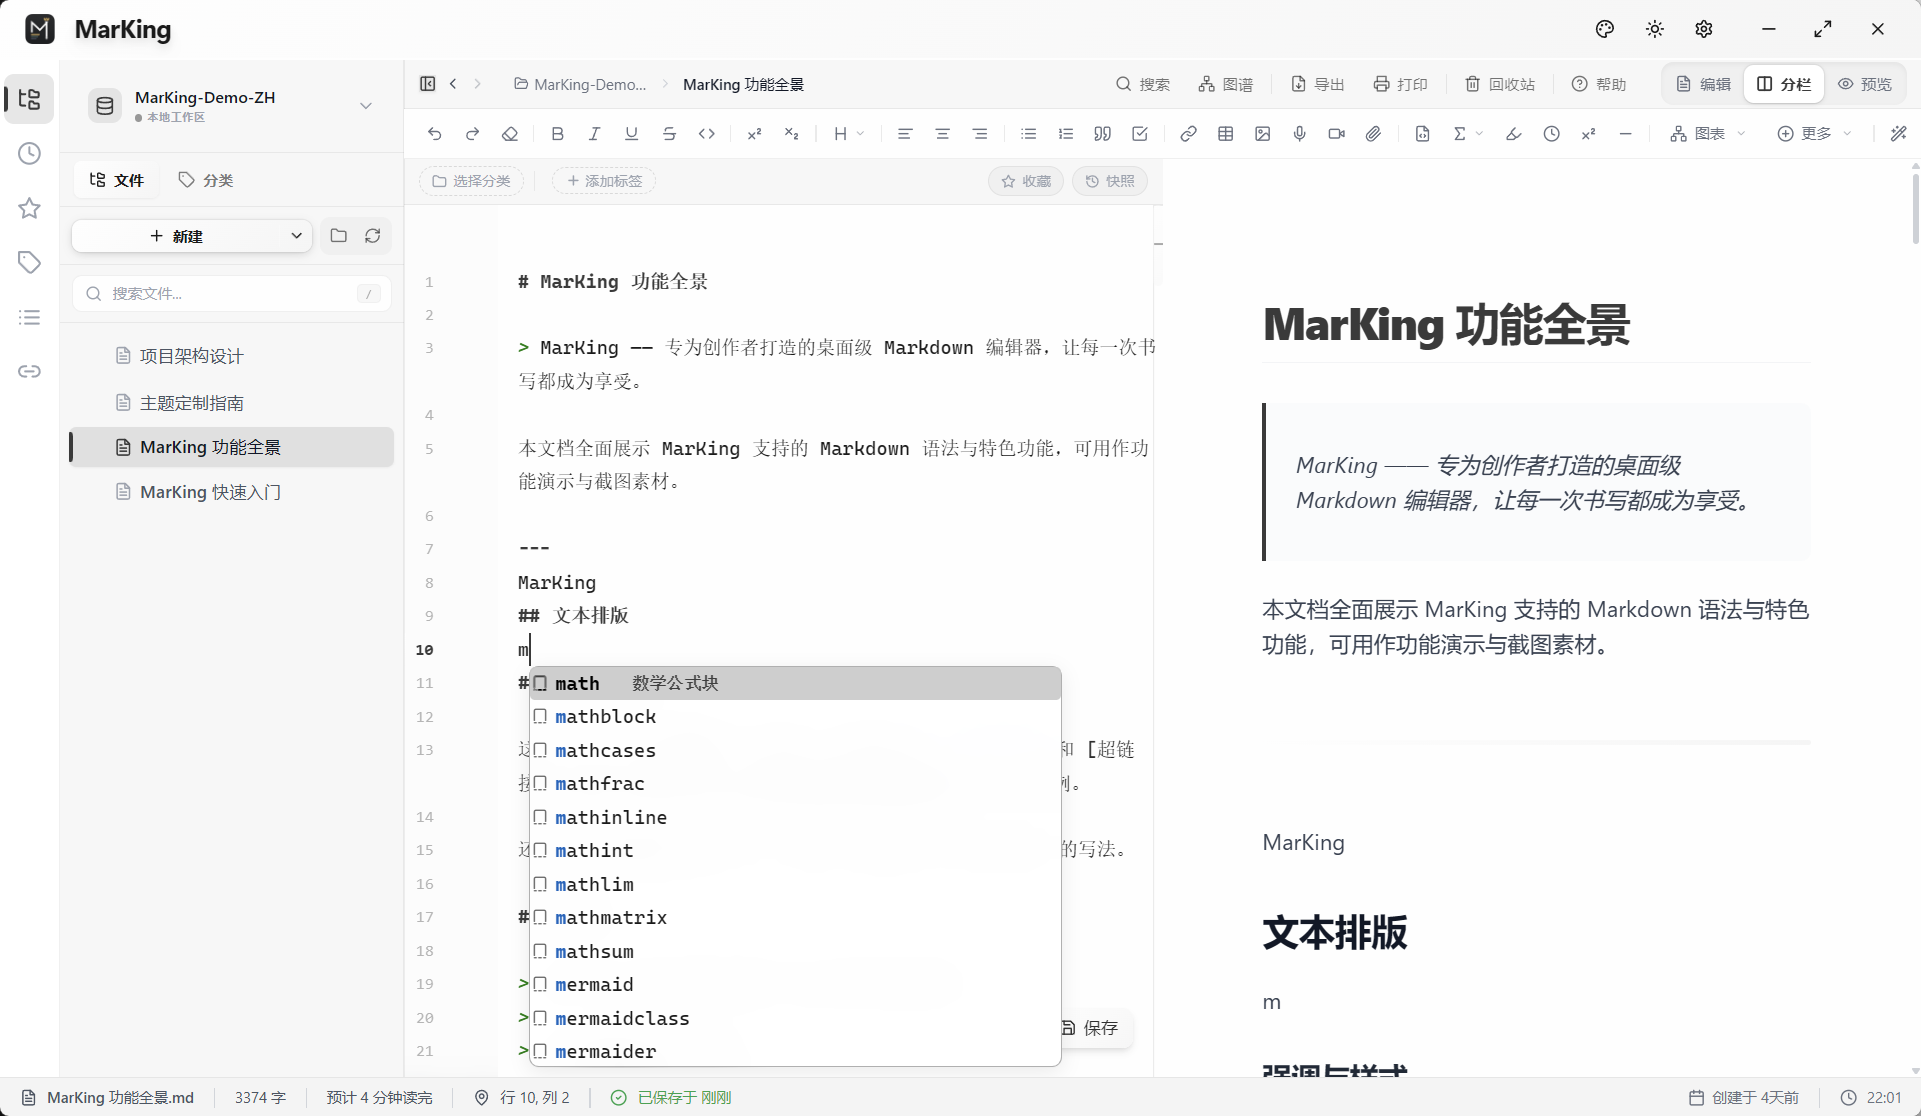1921x1116 pixels.
Task: Toggle 收藏 favorite for this document
Action: click(1026, 181)
